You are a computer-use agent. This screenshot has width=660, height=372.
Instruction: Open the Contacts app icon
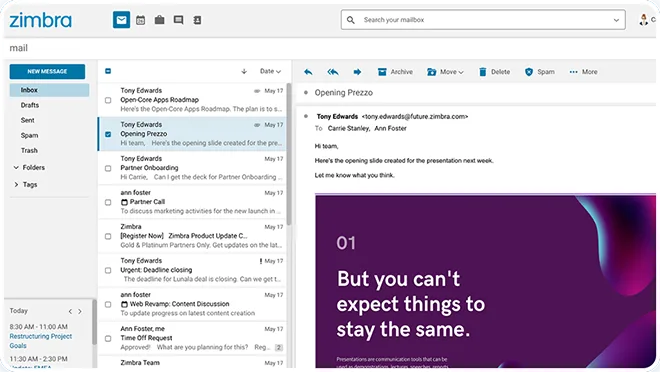197,20
